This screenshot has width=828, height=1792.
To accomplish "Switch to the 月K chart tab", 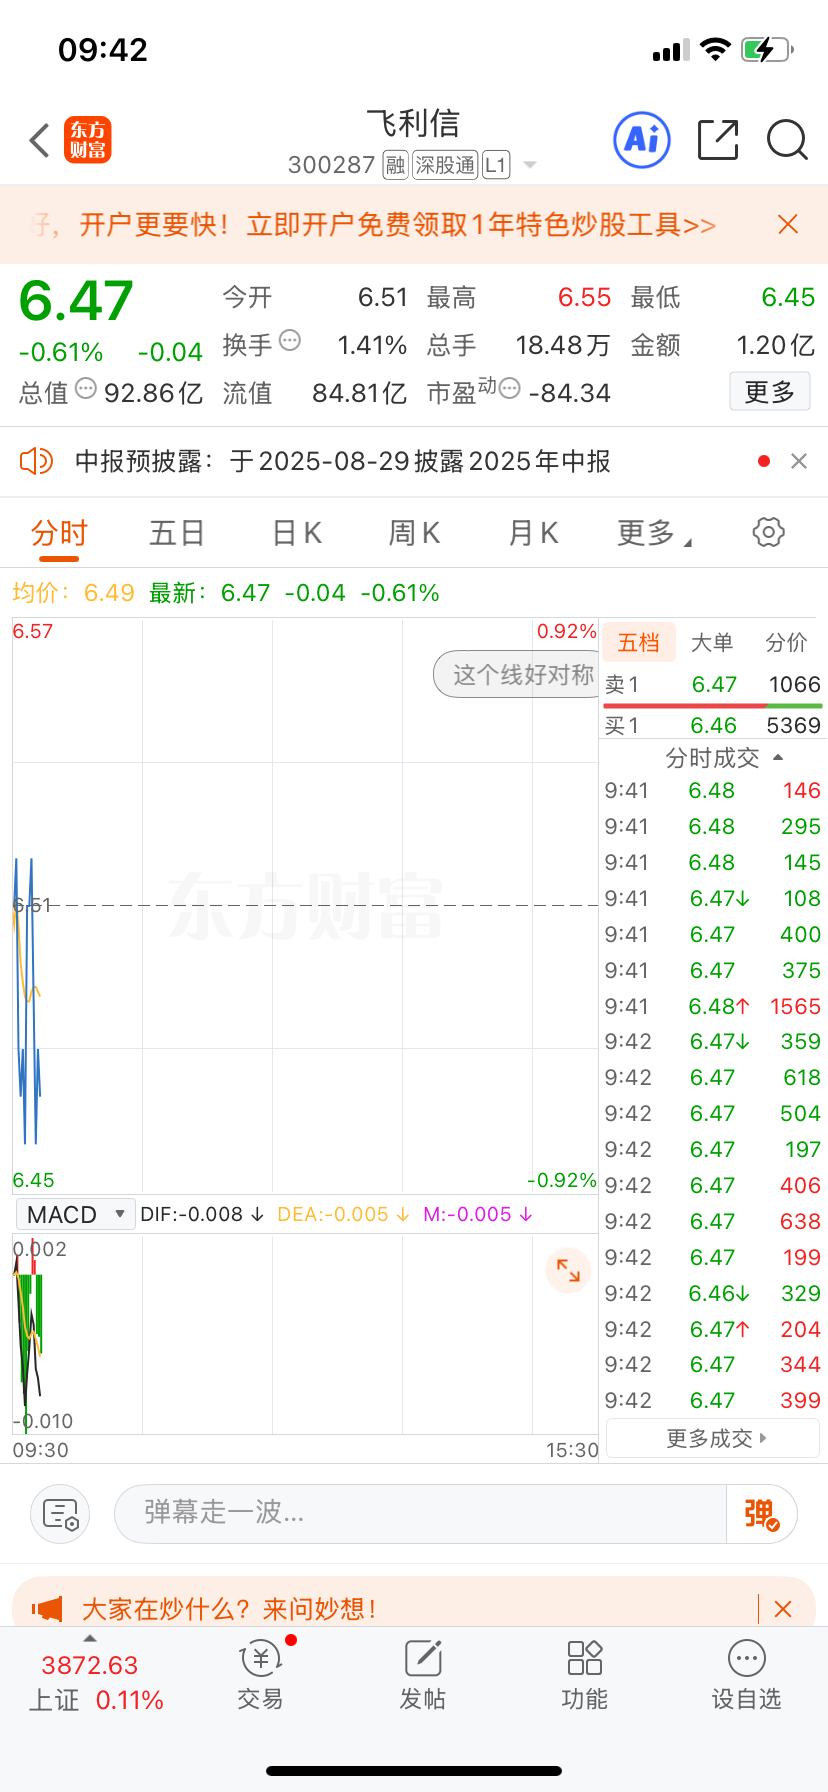I will pyautogui.click(x=533, y=533).
